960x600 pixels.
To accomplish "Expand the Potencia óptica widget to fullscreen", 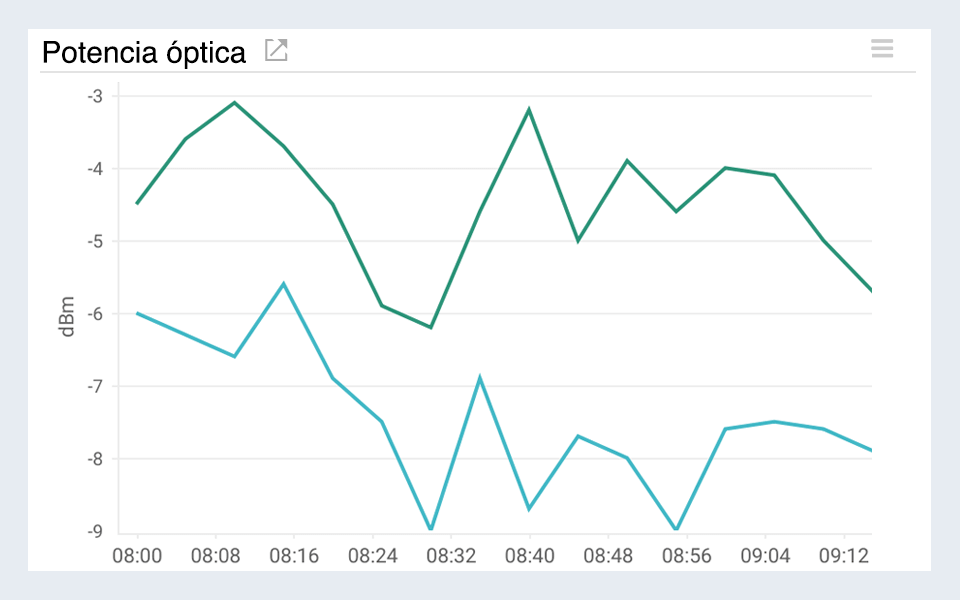I will pos(276,49).
